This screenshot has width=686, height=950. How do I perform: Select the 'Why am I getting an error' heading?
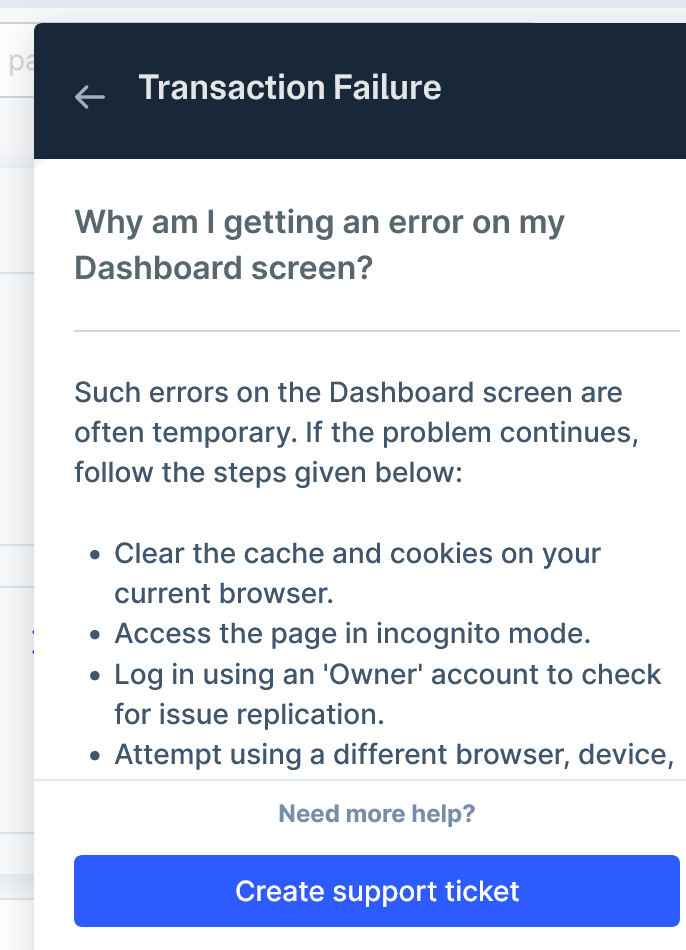pyautogui.click(x=320, y=245)
